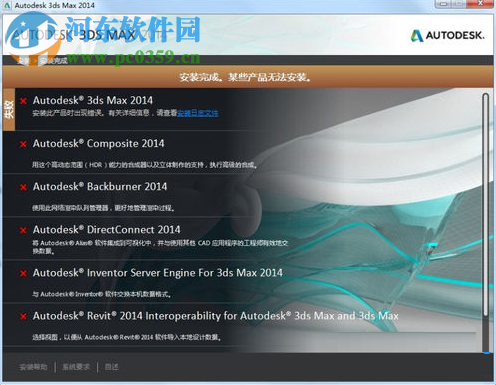Click the 安装完成 banner message
The width and height of the screenshot is (496, 385).
point(245,77)
